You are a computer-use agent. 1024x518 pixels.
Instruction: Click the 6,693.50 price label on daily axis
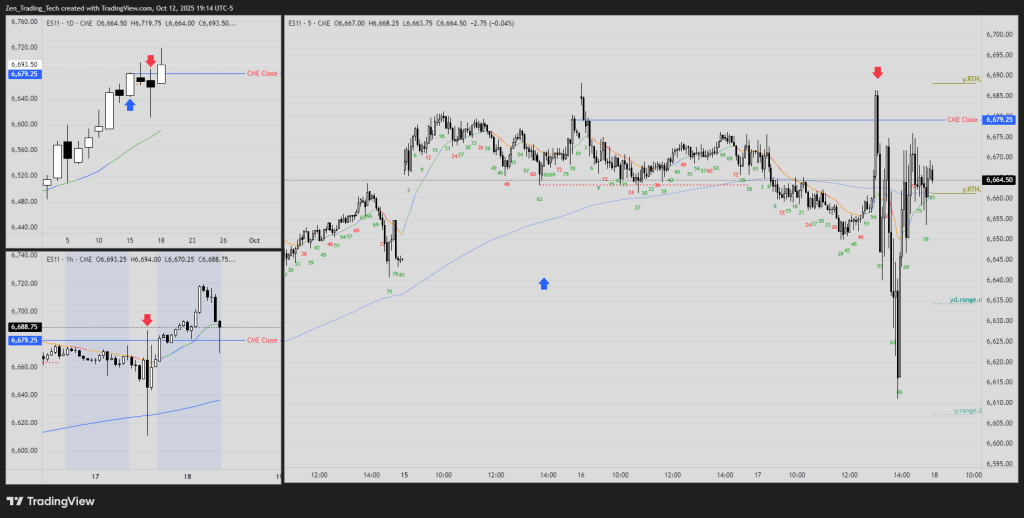[23, 64]
